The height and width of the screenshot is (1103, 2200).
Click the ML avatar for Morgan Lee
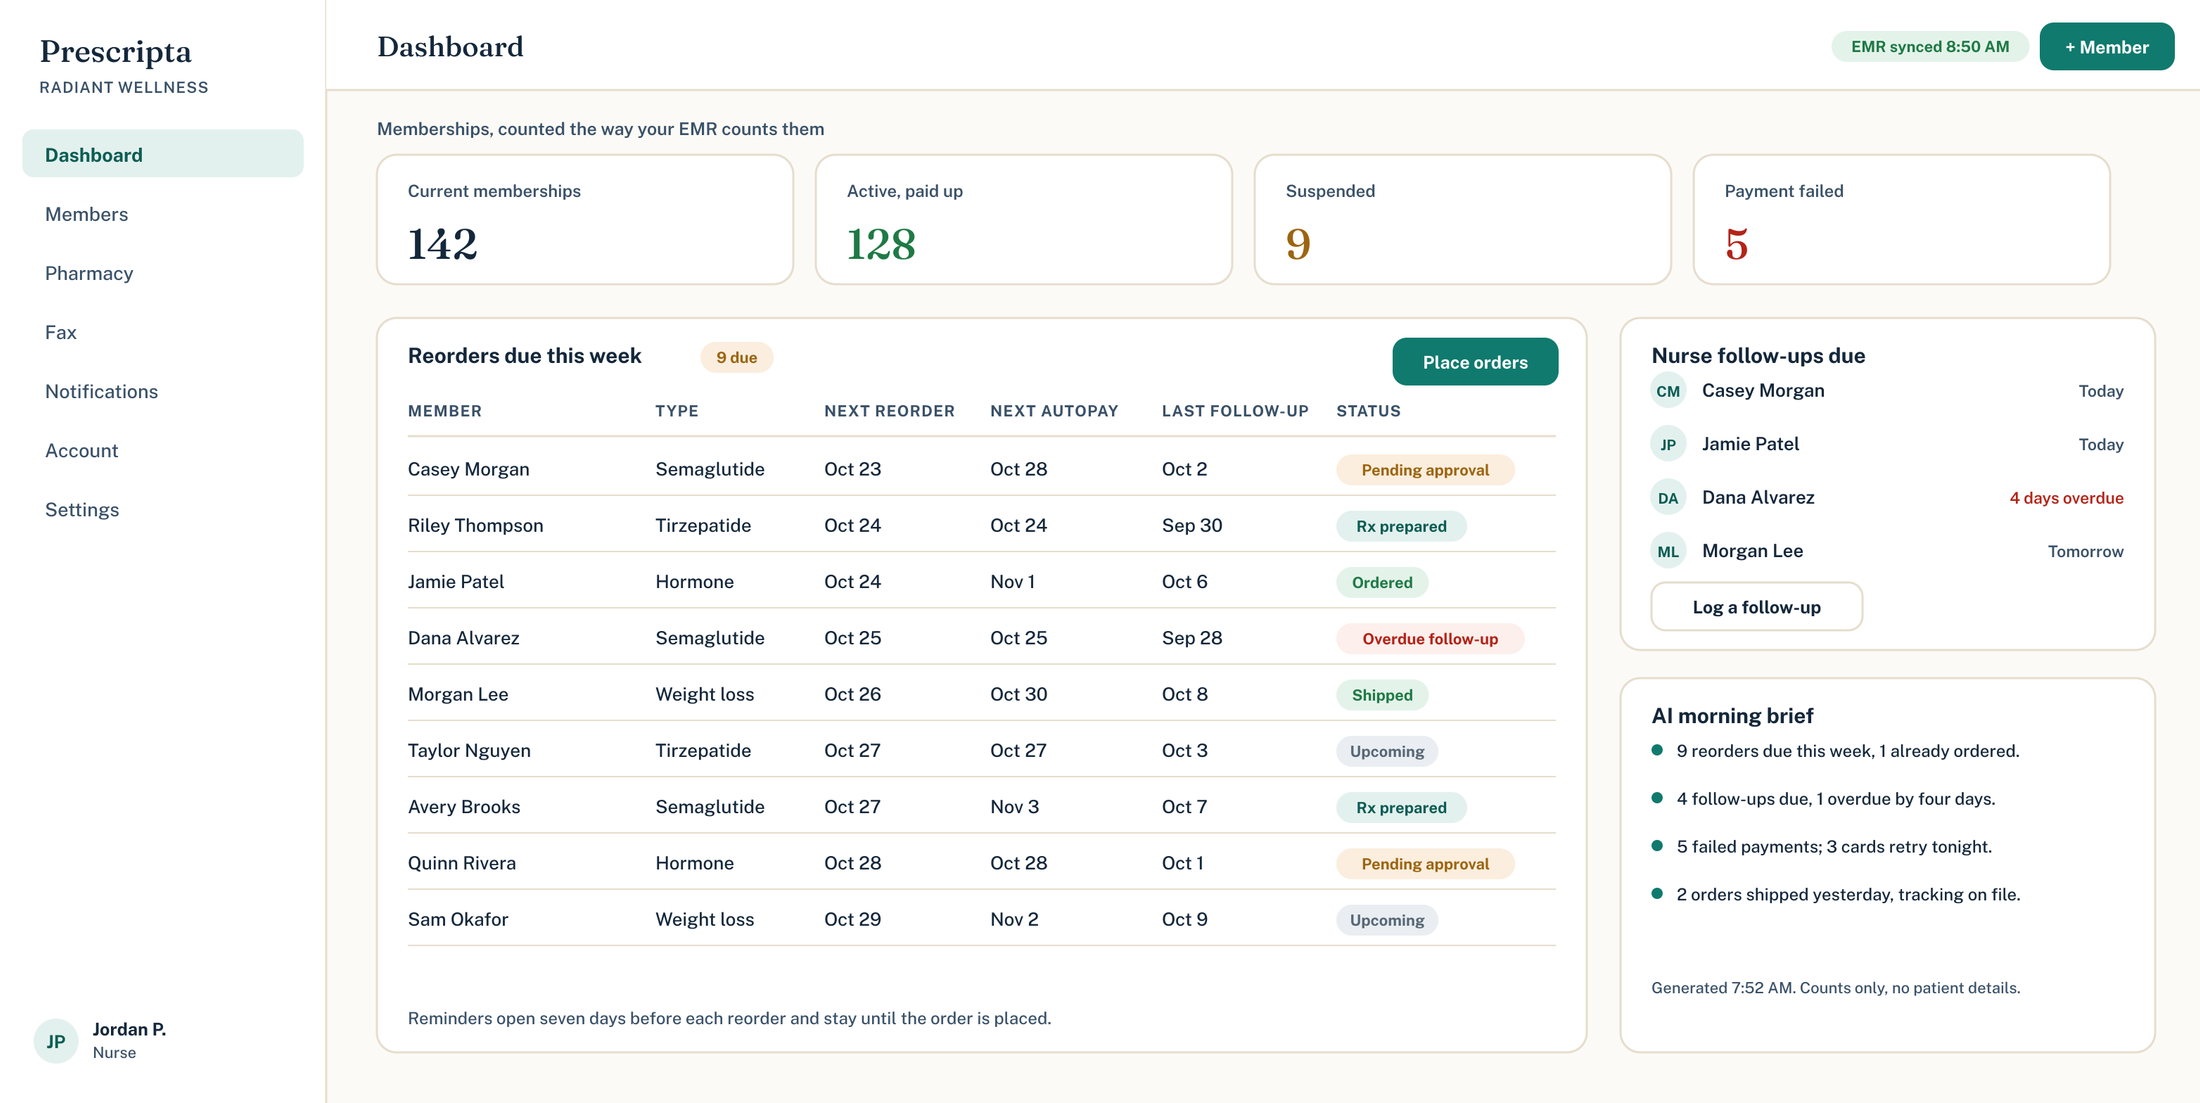click(1668, 551)
